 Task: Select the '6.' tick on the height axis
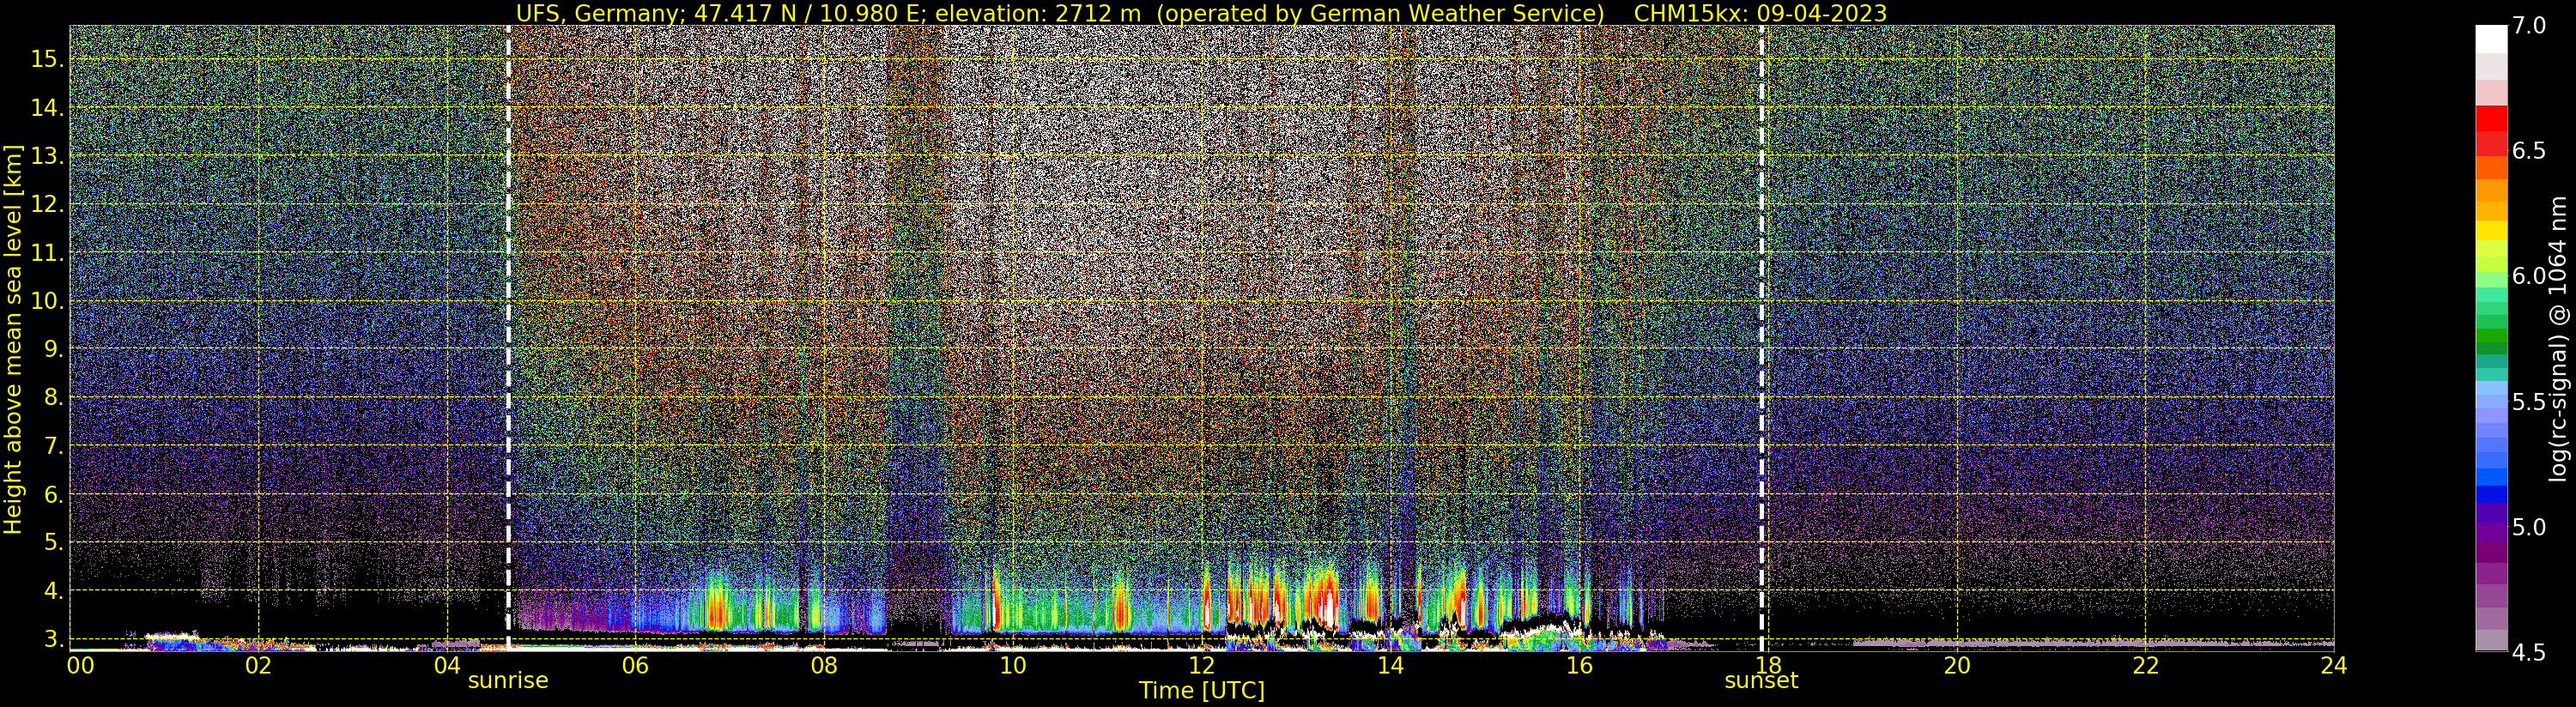coord(53,495)
